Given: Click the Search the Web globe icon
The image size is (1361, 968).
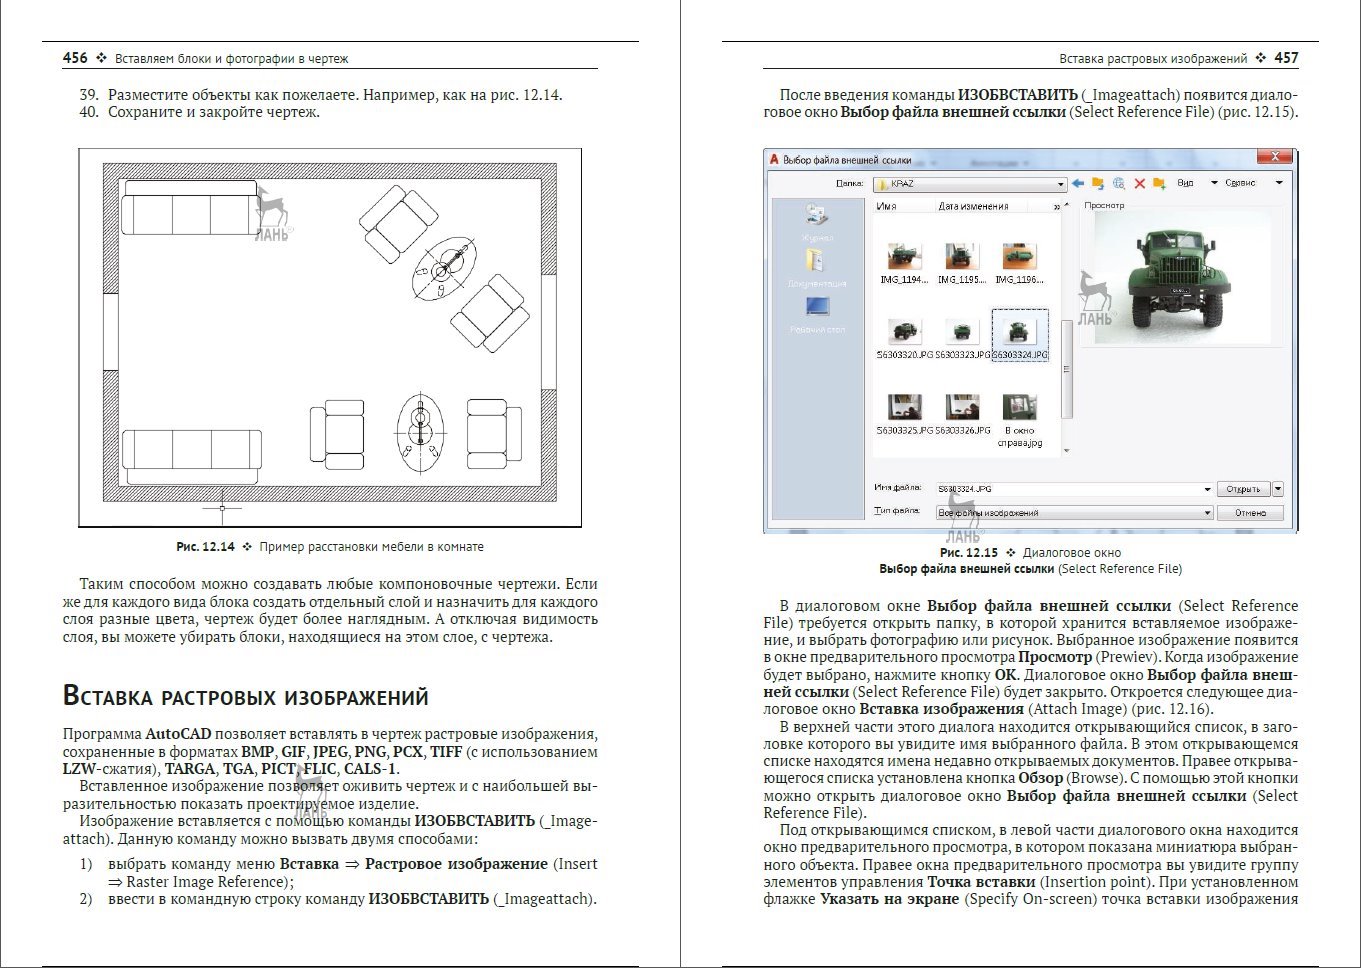Looking at the screenshot, I should coord(1118,184).
